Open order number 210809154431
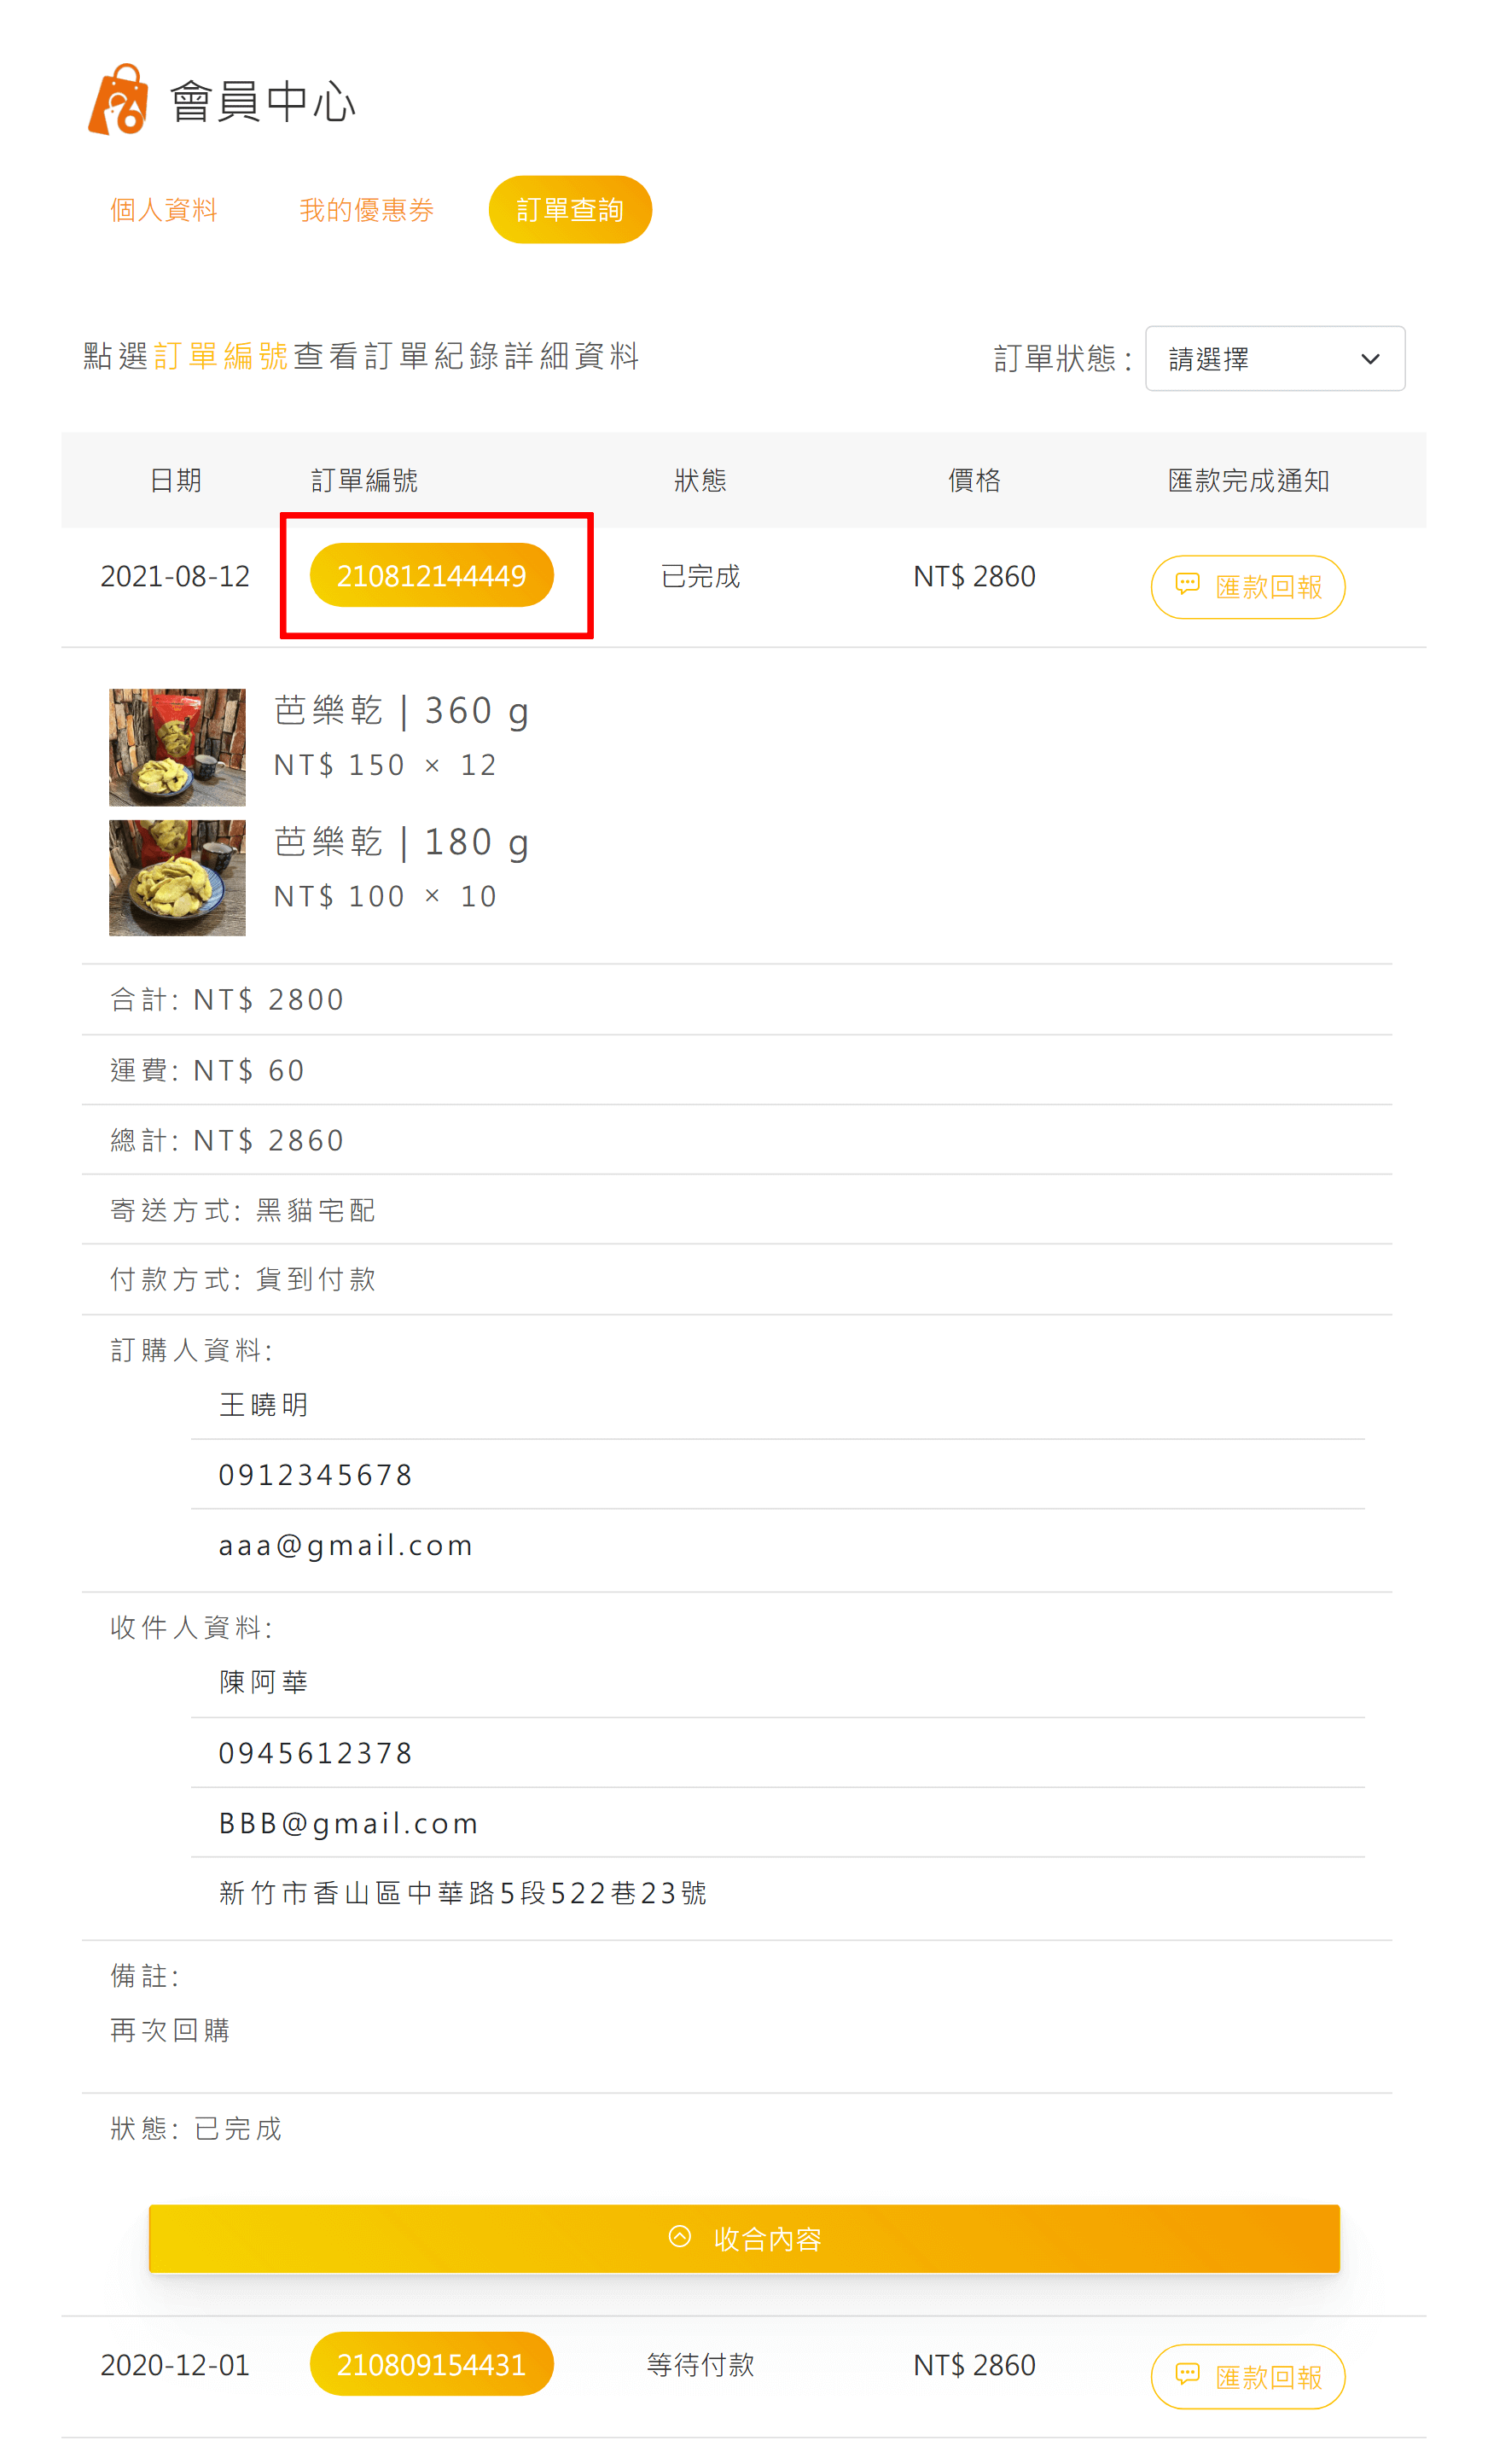This screenshot has width=1488, height=2464. click(x=431, y=2364)
